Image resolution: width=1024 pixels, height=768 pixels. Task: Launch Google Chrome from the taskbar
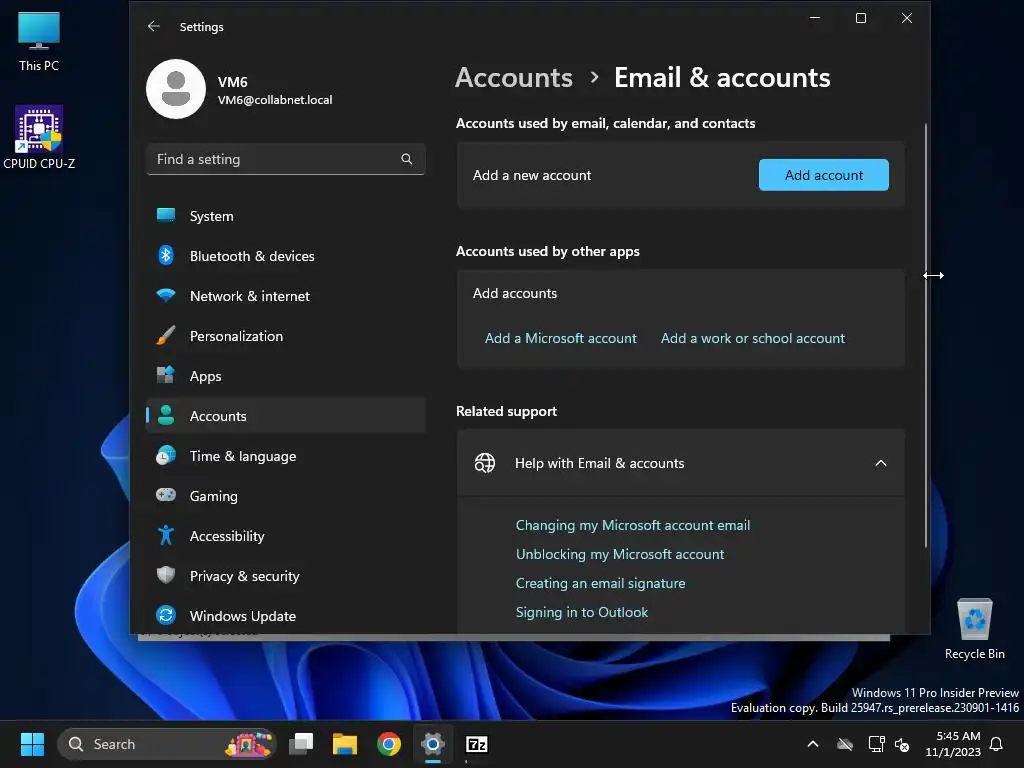point(389,744)
